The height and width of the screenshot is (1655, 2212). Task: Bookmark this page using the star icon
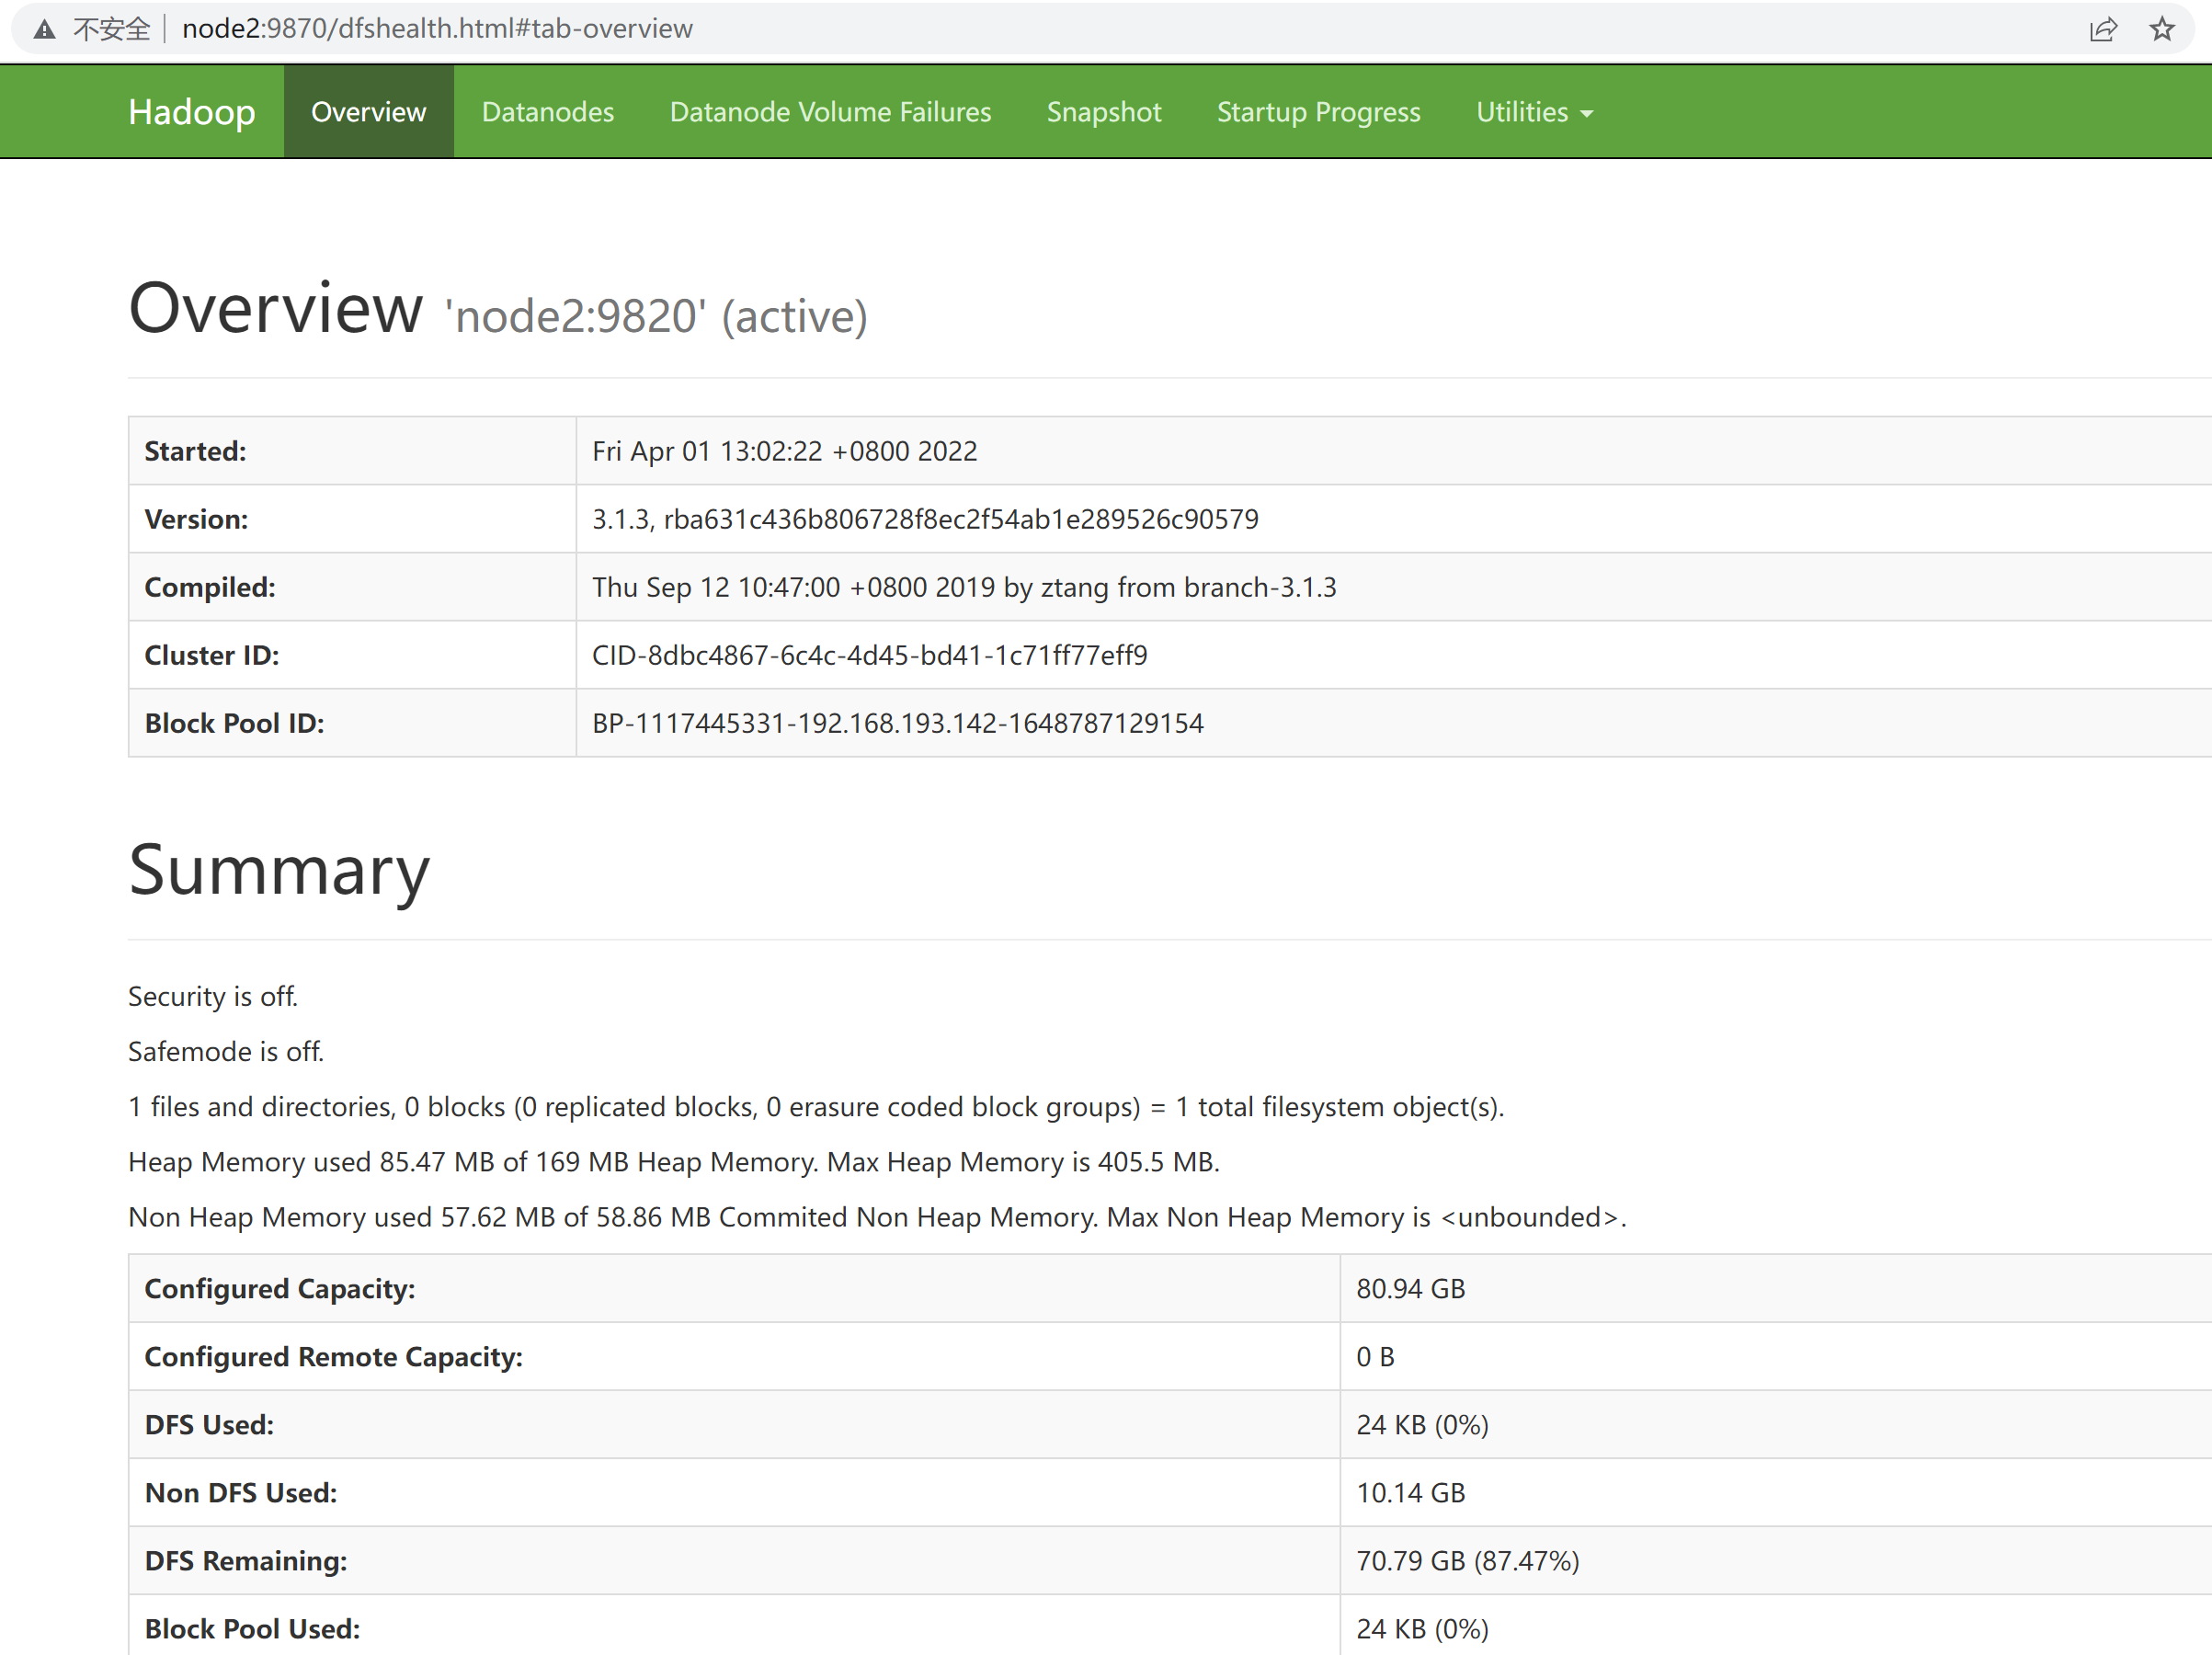(x=2162, y=29)
